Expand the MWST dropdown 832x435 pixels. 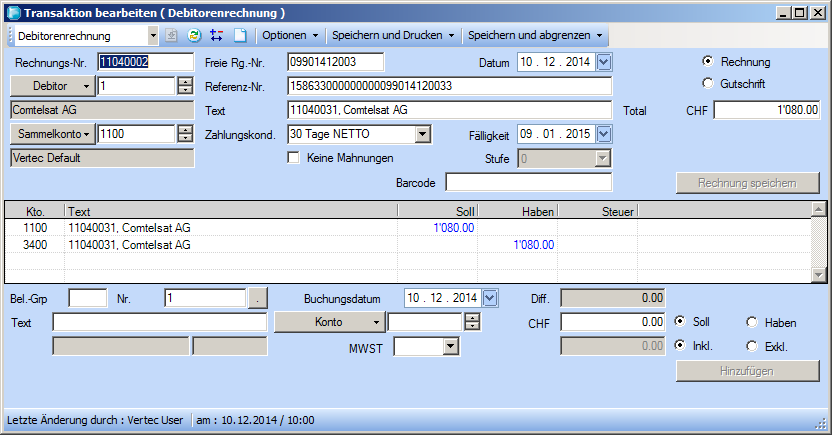tap(450, 346)
